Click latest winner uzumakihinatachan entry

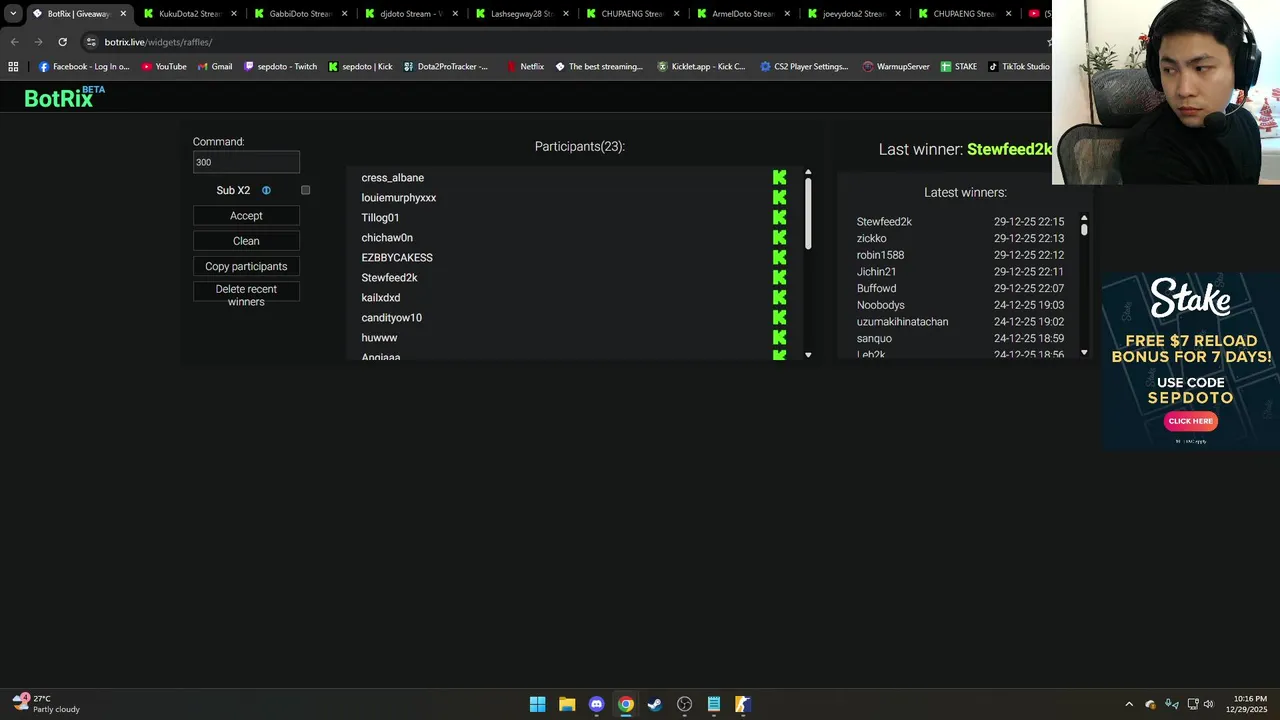[x=902, y=322]
